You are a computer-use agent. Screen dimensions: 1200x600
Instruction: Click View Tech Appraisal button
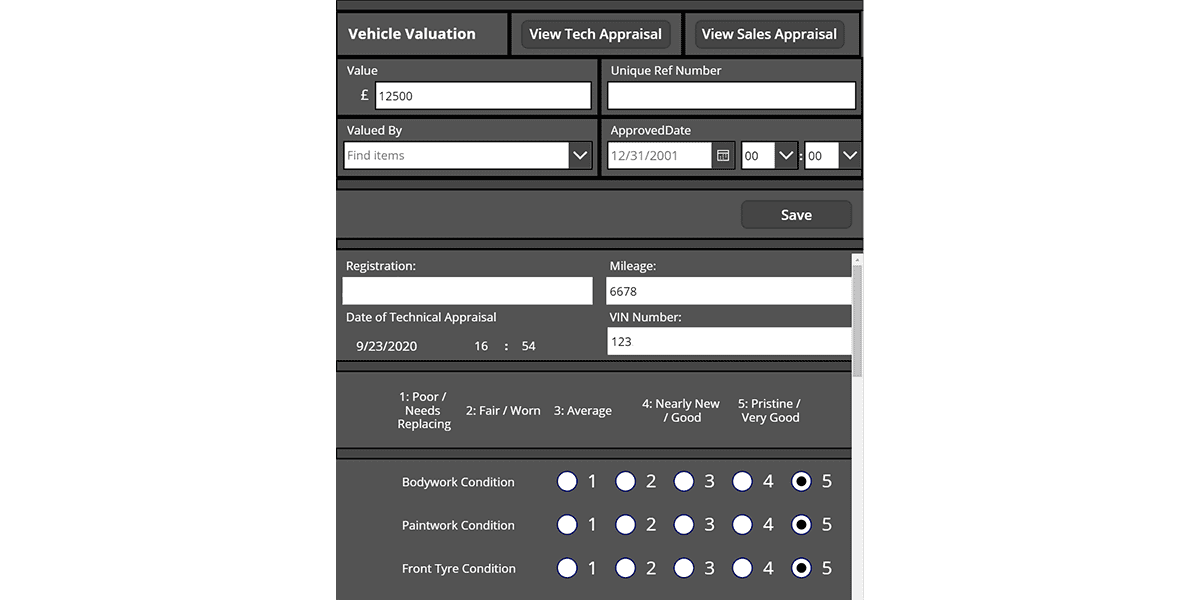(x=596, y=34)
